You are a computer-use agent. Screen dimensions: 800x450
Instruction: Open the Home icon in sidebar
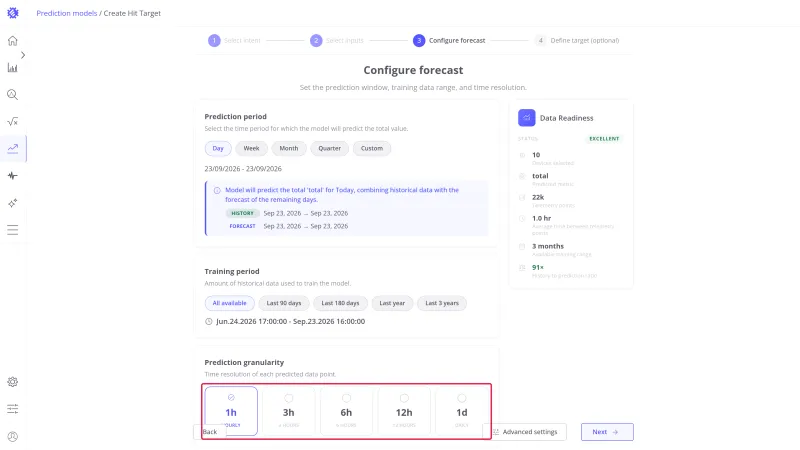13,41
